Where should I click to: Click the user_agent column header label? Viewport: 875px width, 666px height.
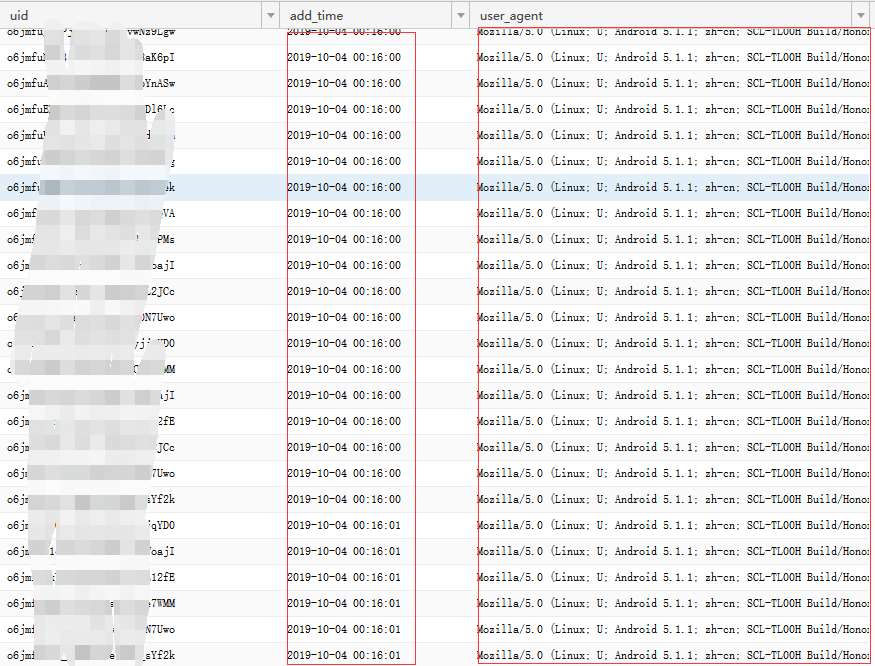pos(511,16)
